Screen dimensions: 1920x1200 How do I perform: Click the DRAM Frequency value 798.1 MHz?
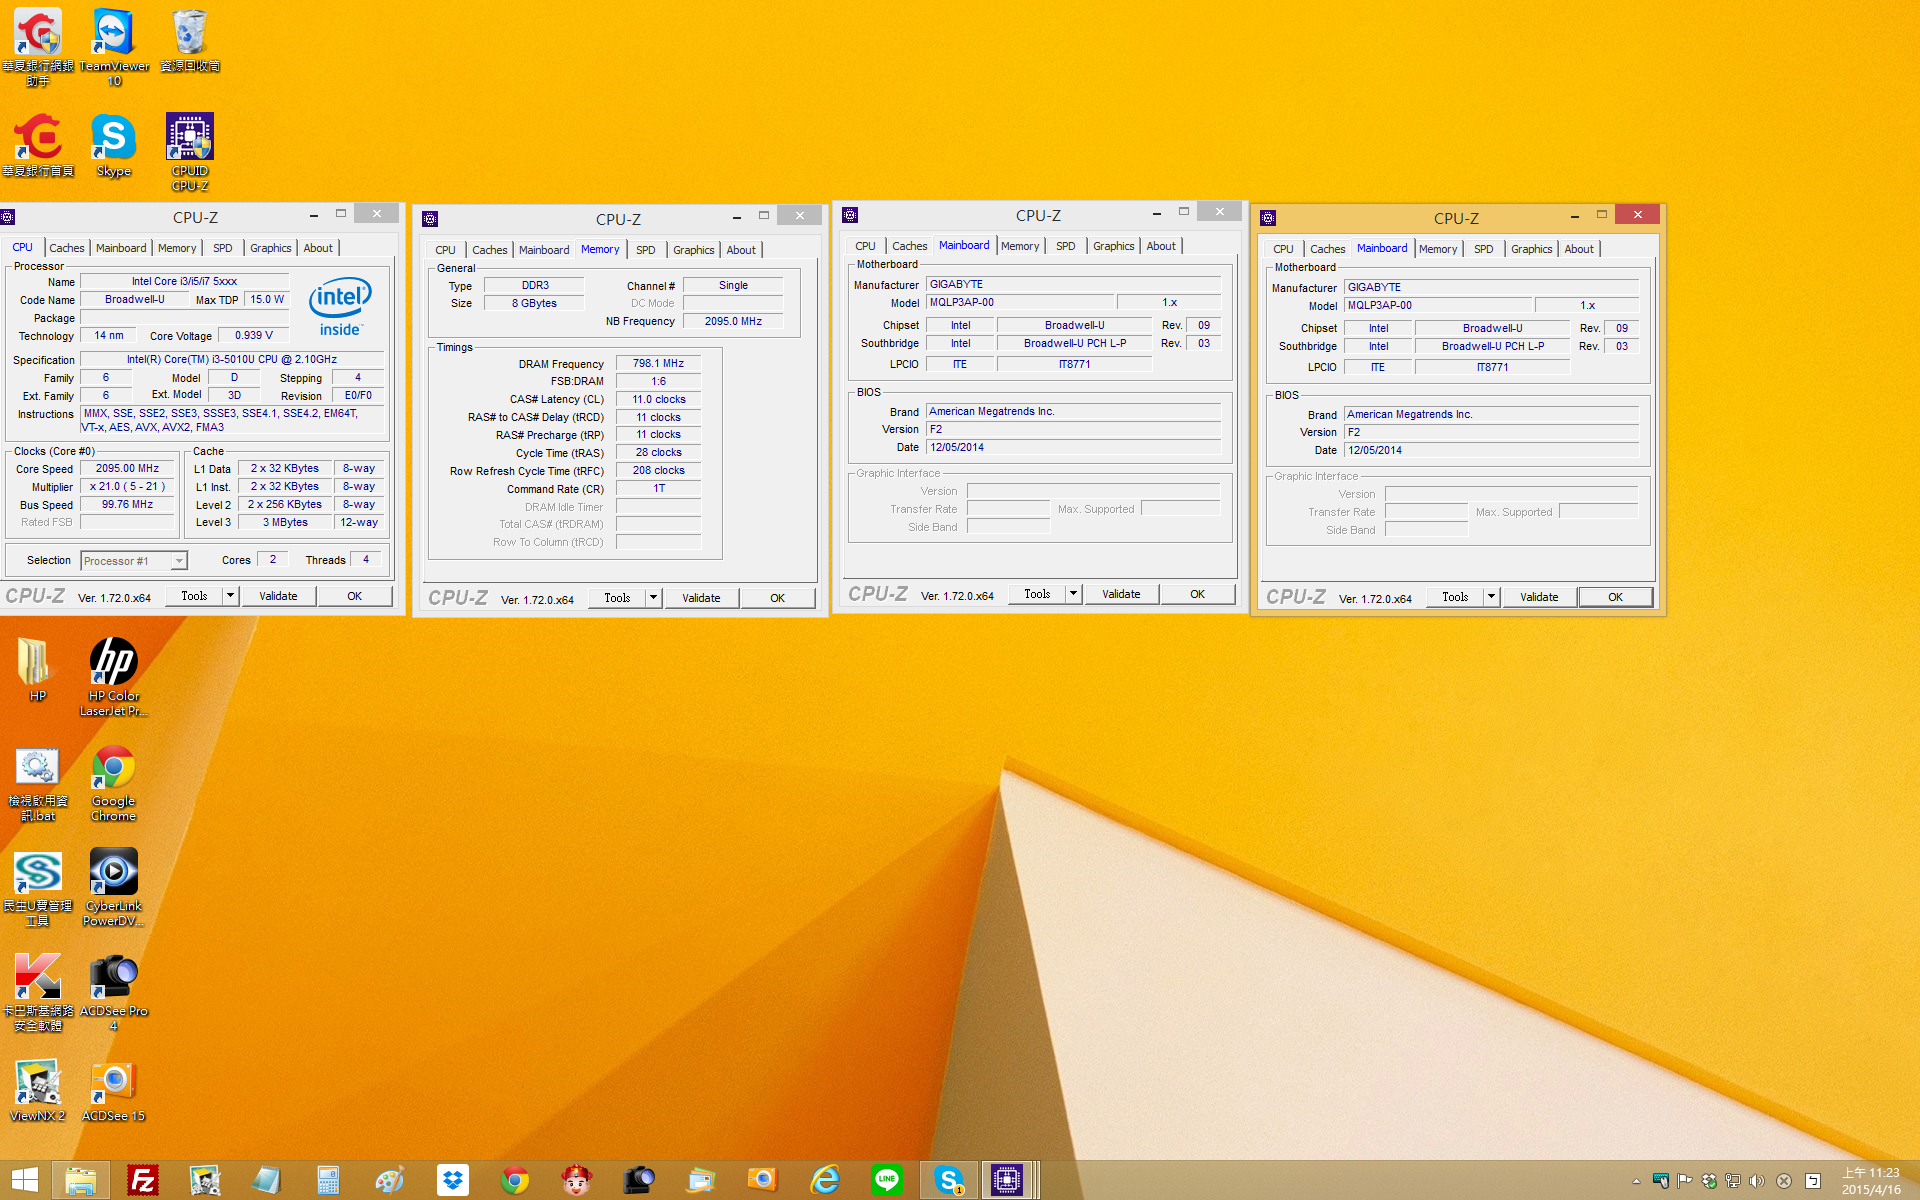pyautogui.click(x=658, y=363)
